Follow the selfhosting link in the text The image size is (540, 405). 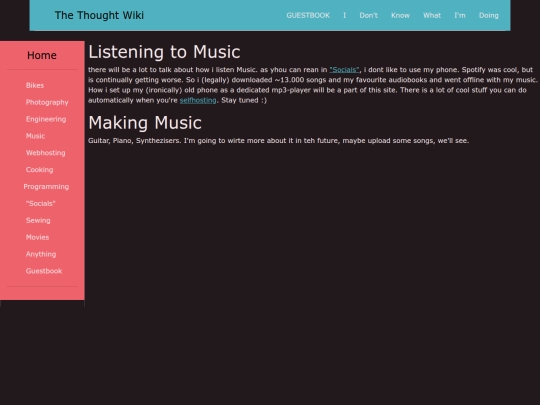[x=198, y=100]
